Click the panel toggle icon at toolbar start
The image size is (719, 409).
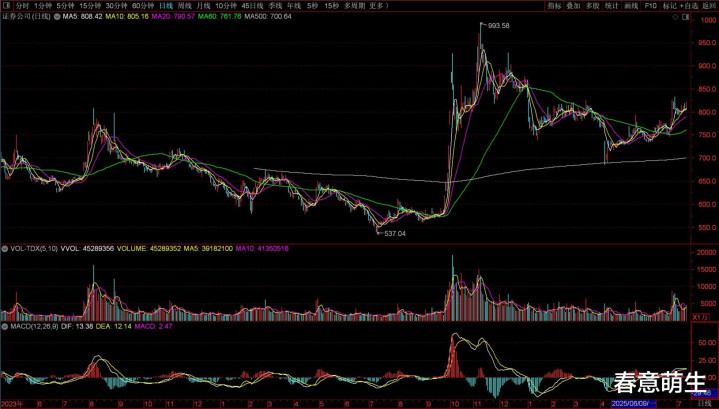(x=6, y=6)
